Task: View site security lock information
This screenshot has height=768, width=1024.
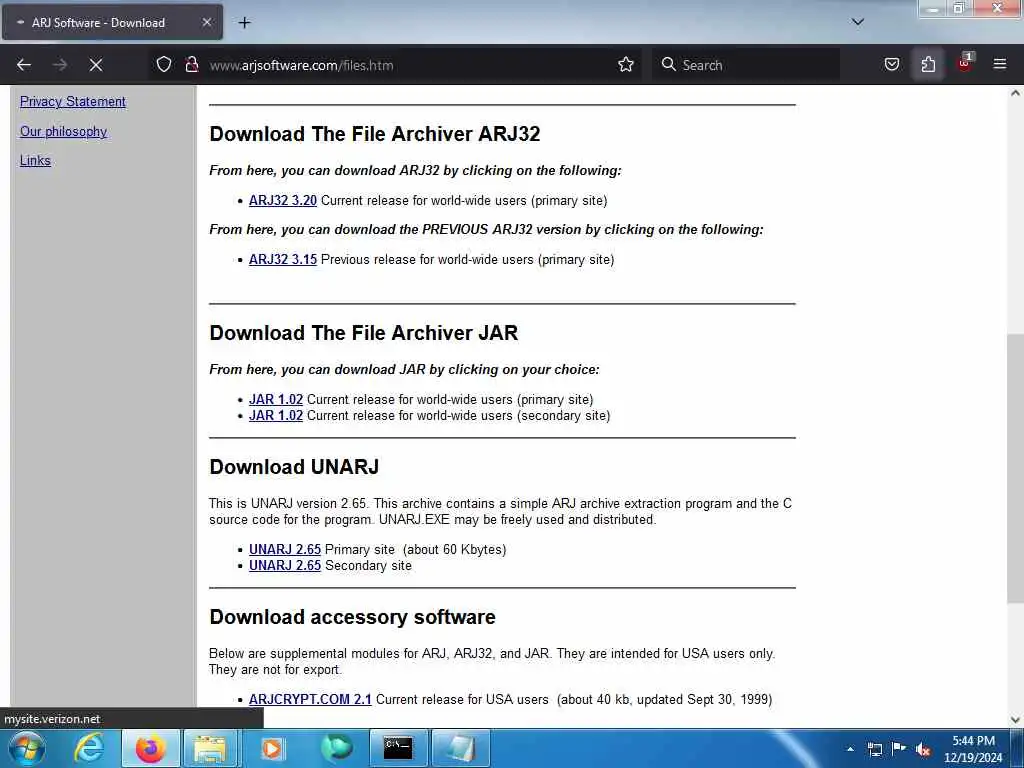Action: (x=191, y=65)
